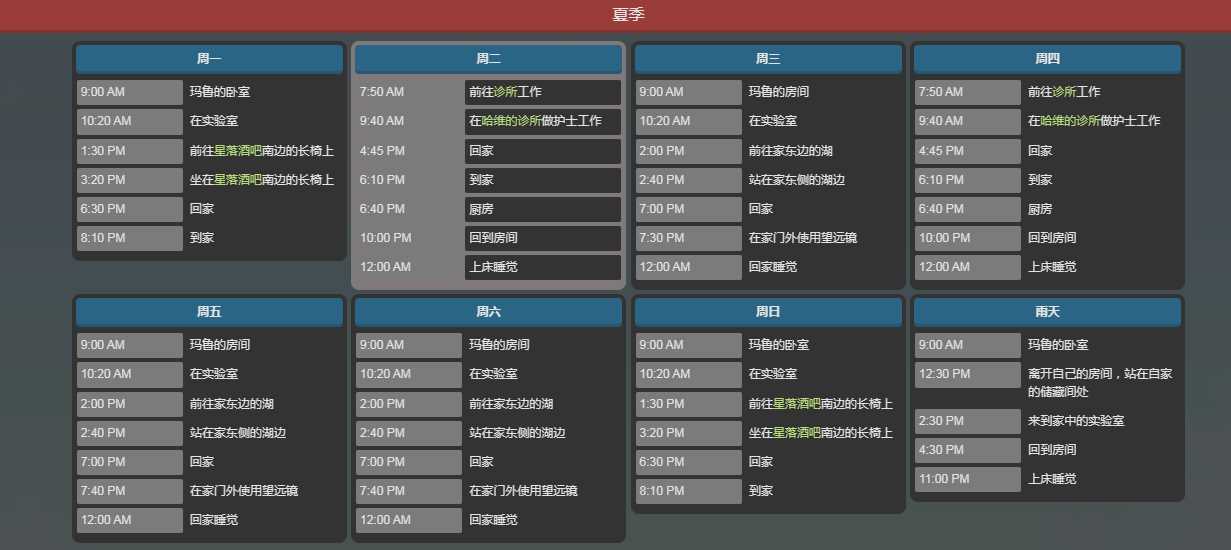
Task: Click 10:00 PM time cell under 周四
Action: click(968, 238)
